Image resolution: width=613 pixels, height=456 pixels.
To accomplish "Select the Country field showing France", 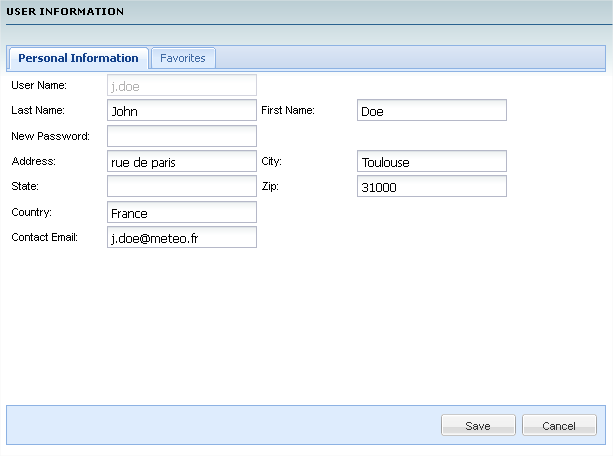I will click(182, 212).
